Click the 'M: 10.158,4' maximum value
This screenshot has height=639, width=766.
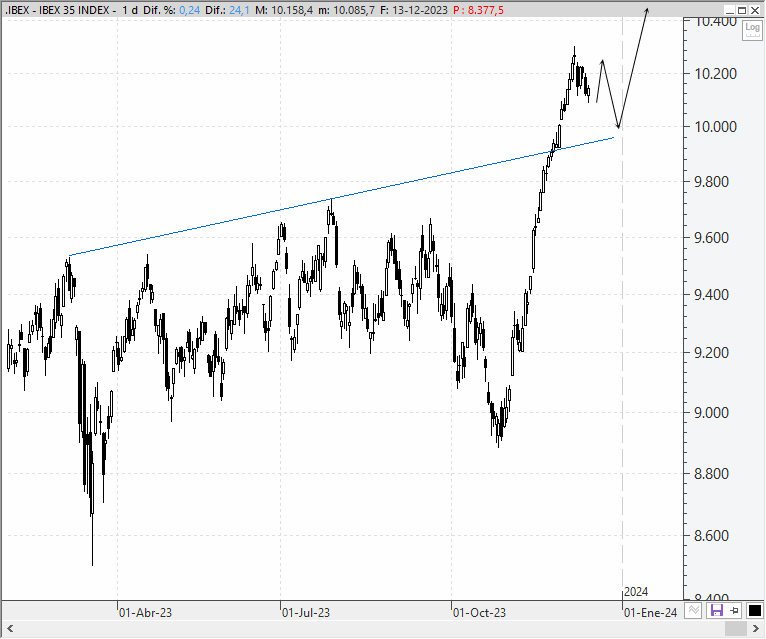point(284,10)
